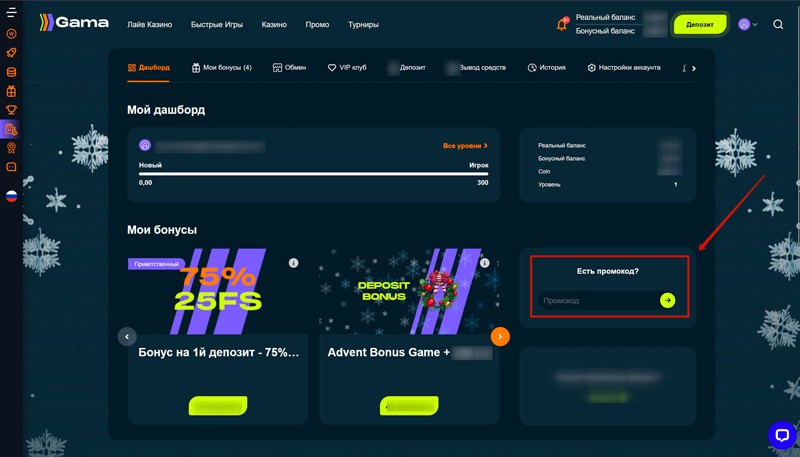Go to the previous bonus slide
Viewport: 800px width, 457px height.
point(127,337)
